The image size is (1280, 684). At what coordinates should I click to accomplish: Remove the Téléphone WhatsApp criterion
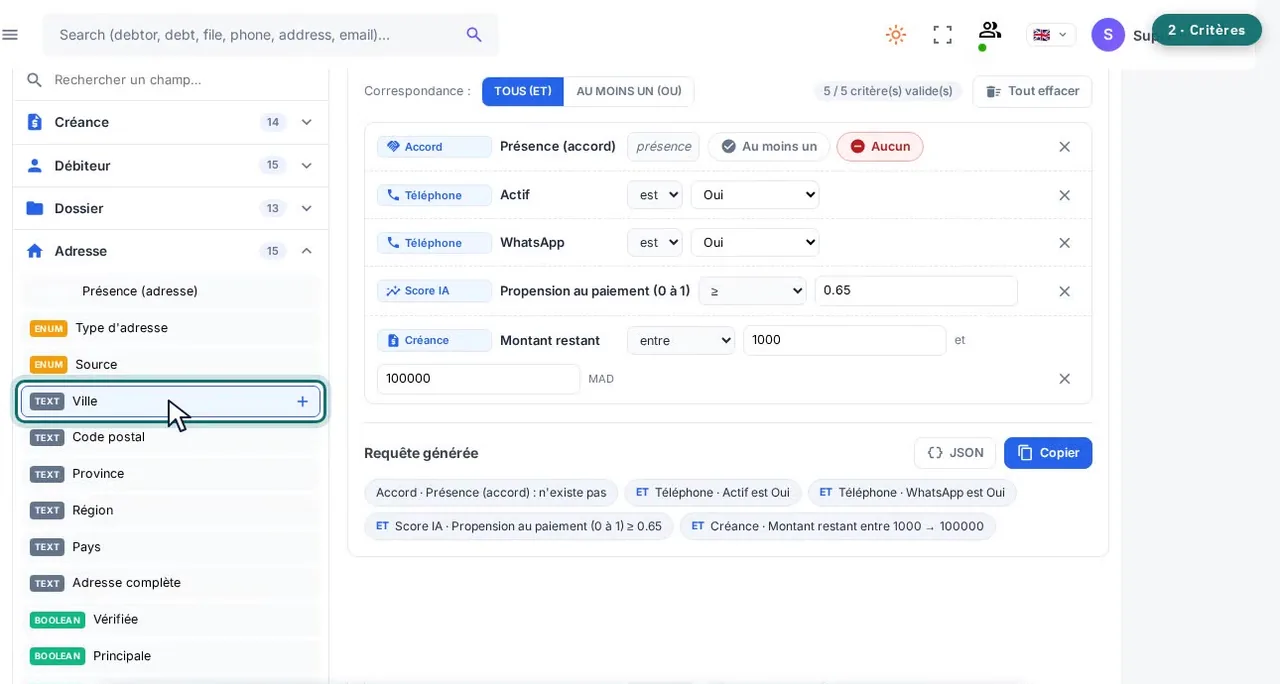[1065, 243]
